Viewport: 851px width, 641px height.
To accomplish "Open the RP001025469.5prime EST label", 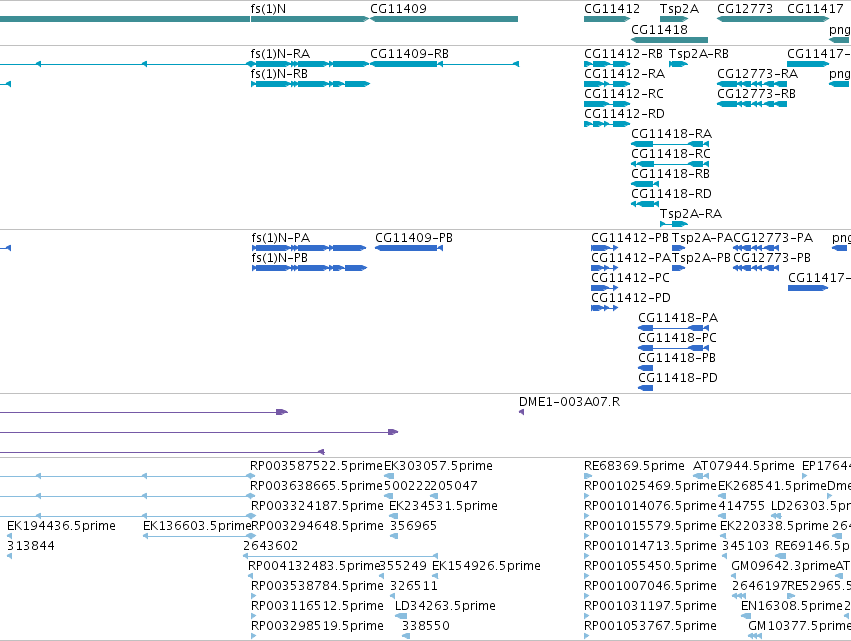I will pyautogui.click(x=650, y=485).
